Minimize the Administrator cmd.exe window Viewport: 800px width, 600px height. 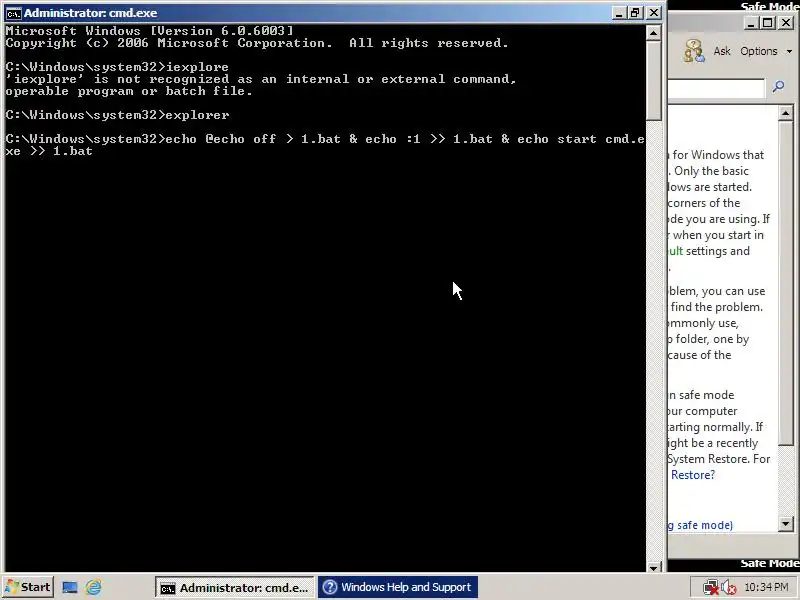[619, 13]
